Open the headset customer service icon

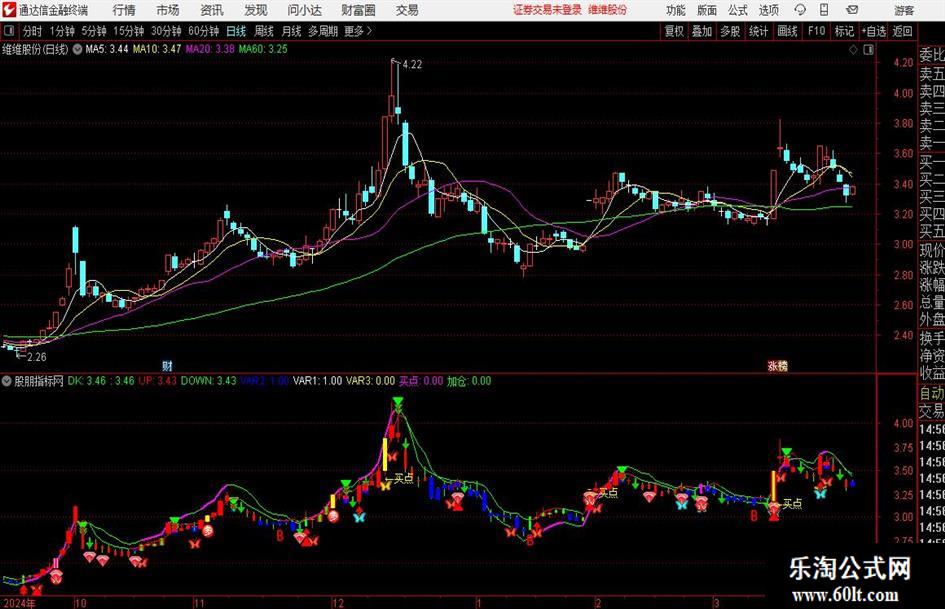pos(800,10)
